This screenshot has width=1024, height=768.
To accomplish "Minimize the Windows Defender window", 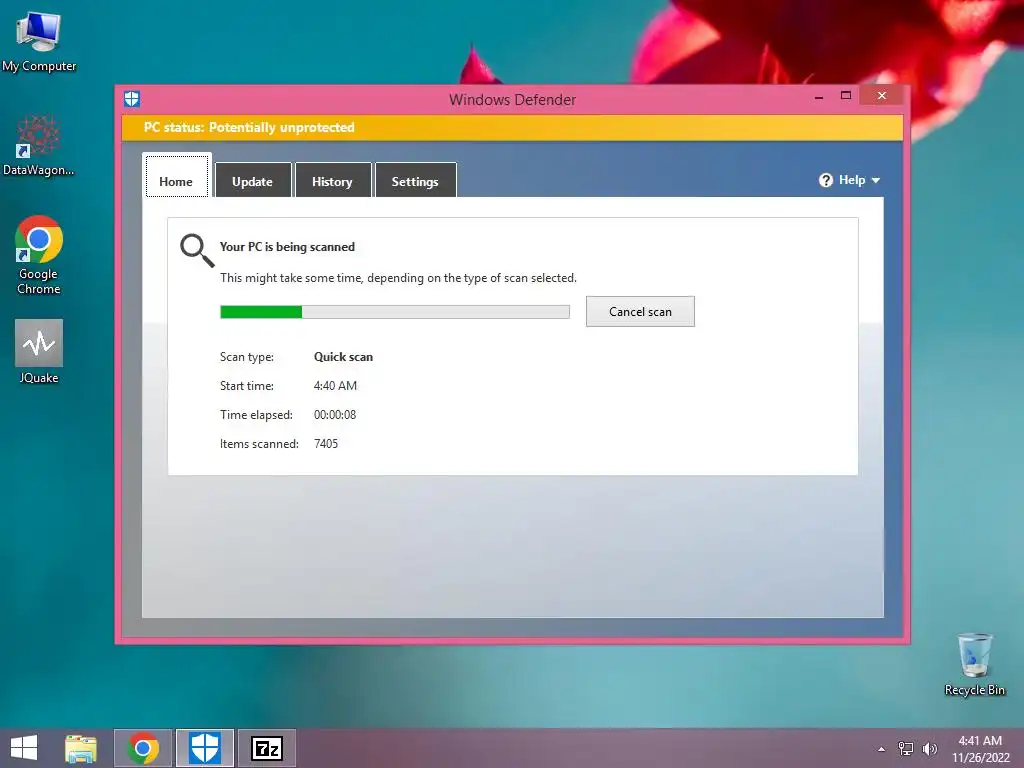I will 819,96.
